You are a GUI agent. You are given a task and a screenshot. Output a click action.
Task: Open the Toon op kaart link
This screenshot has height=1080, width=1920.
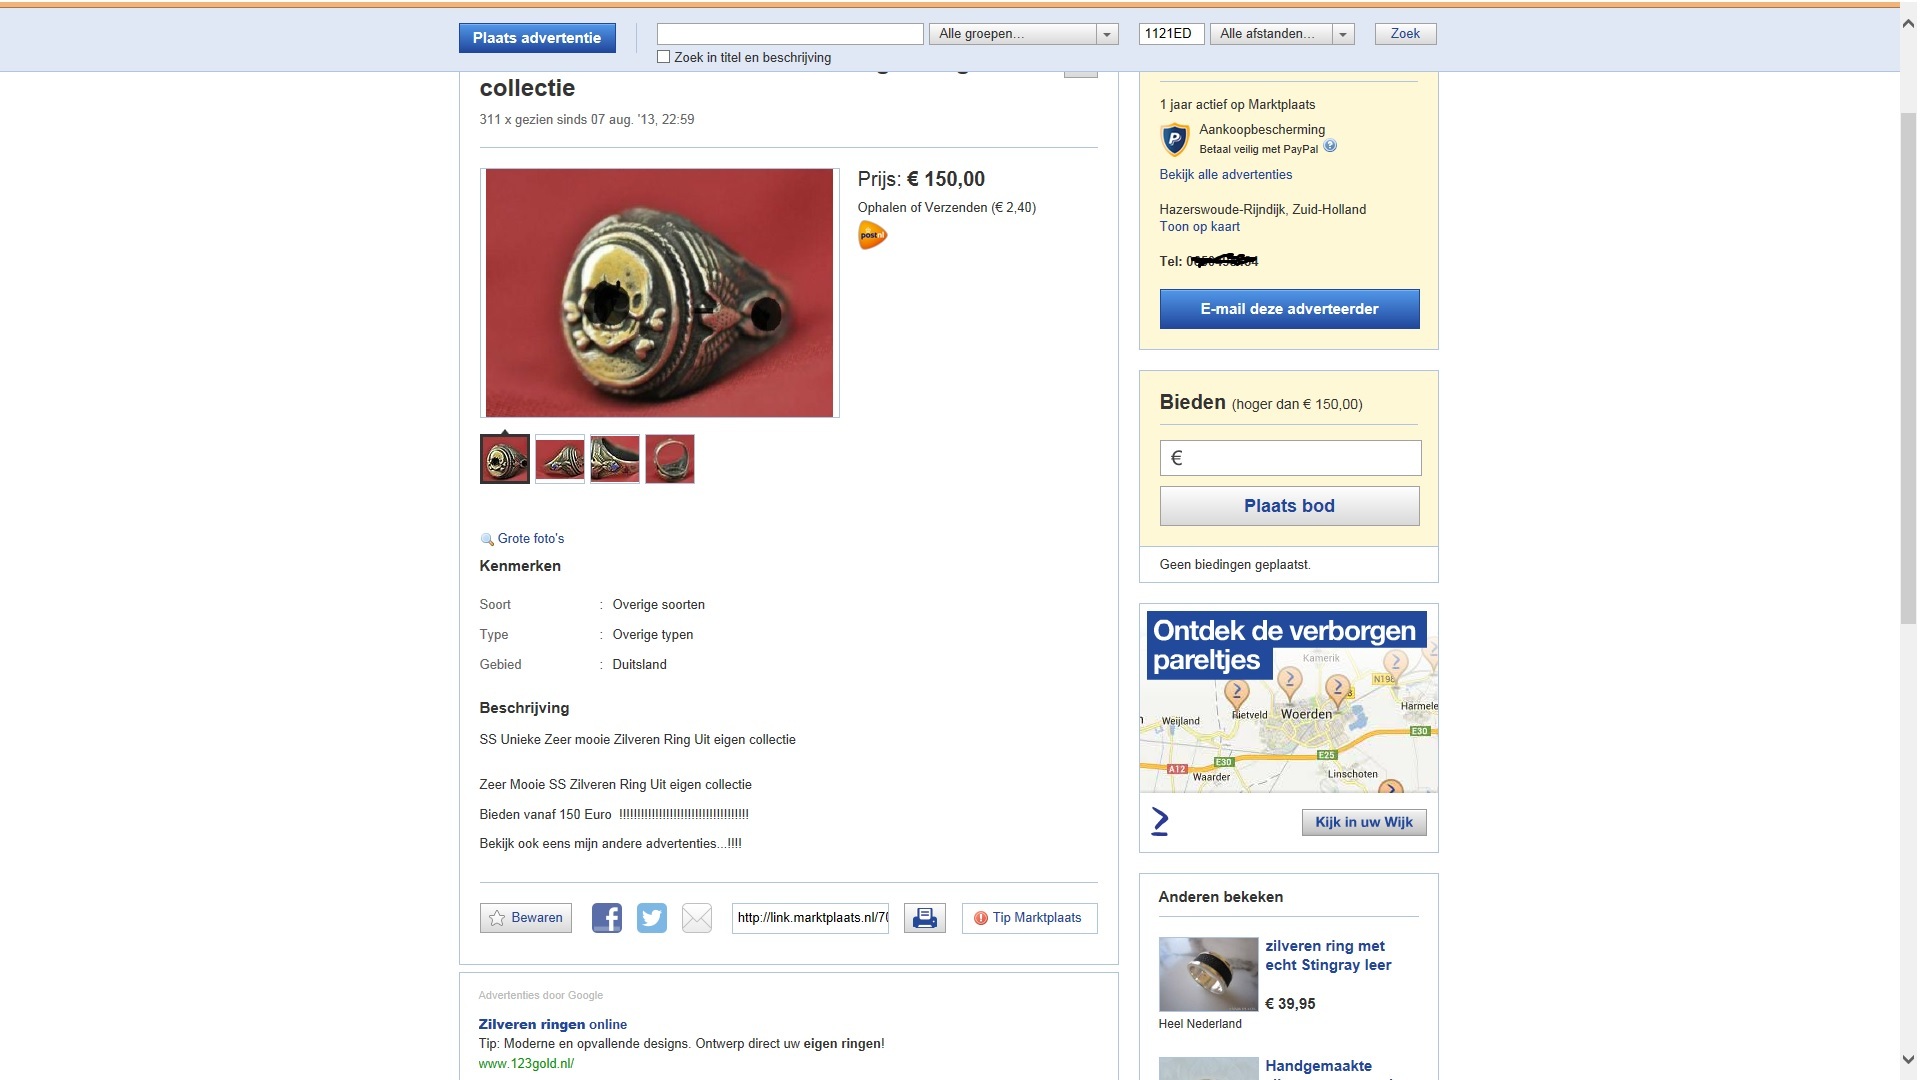(x=1200, y=227)
